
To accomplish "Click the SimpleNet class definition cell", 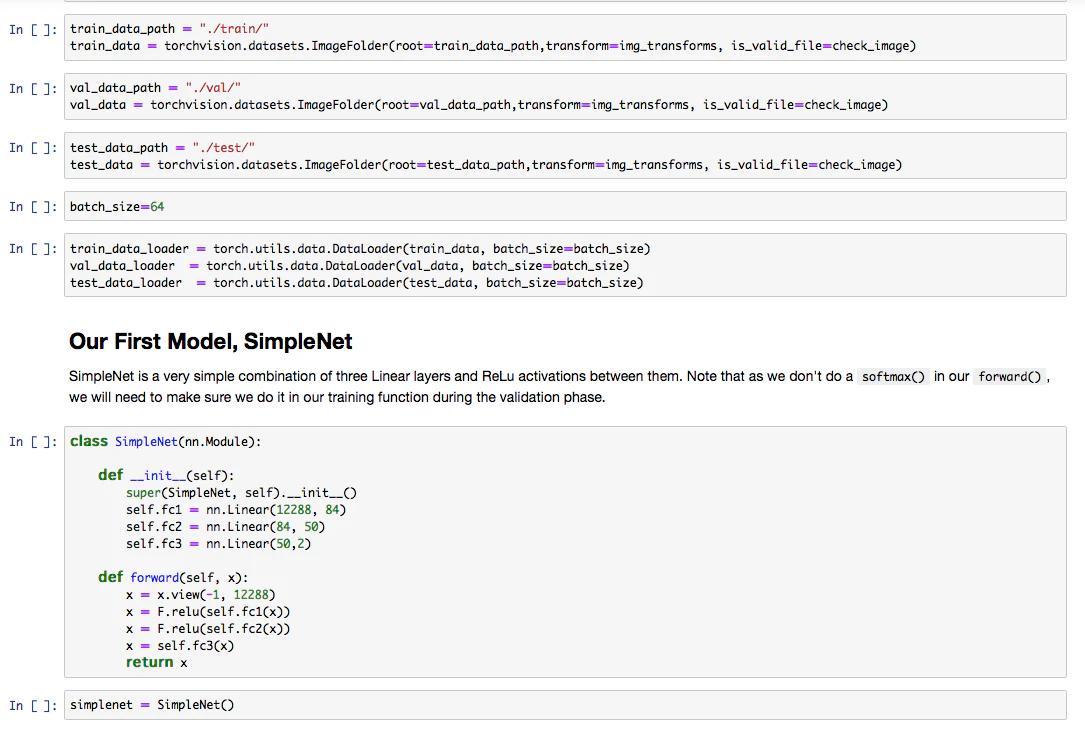I will tap(565, 552).
